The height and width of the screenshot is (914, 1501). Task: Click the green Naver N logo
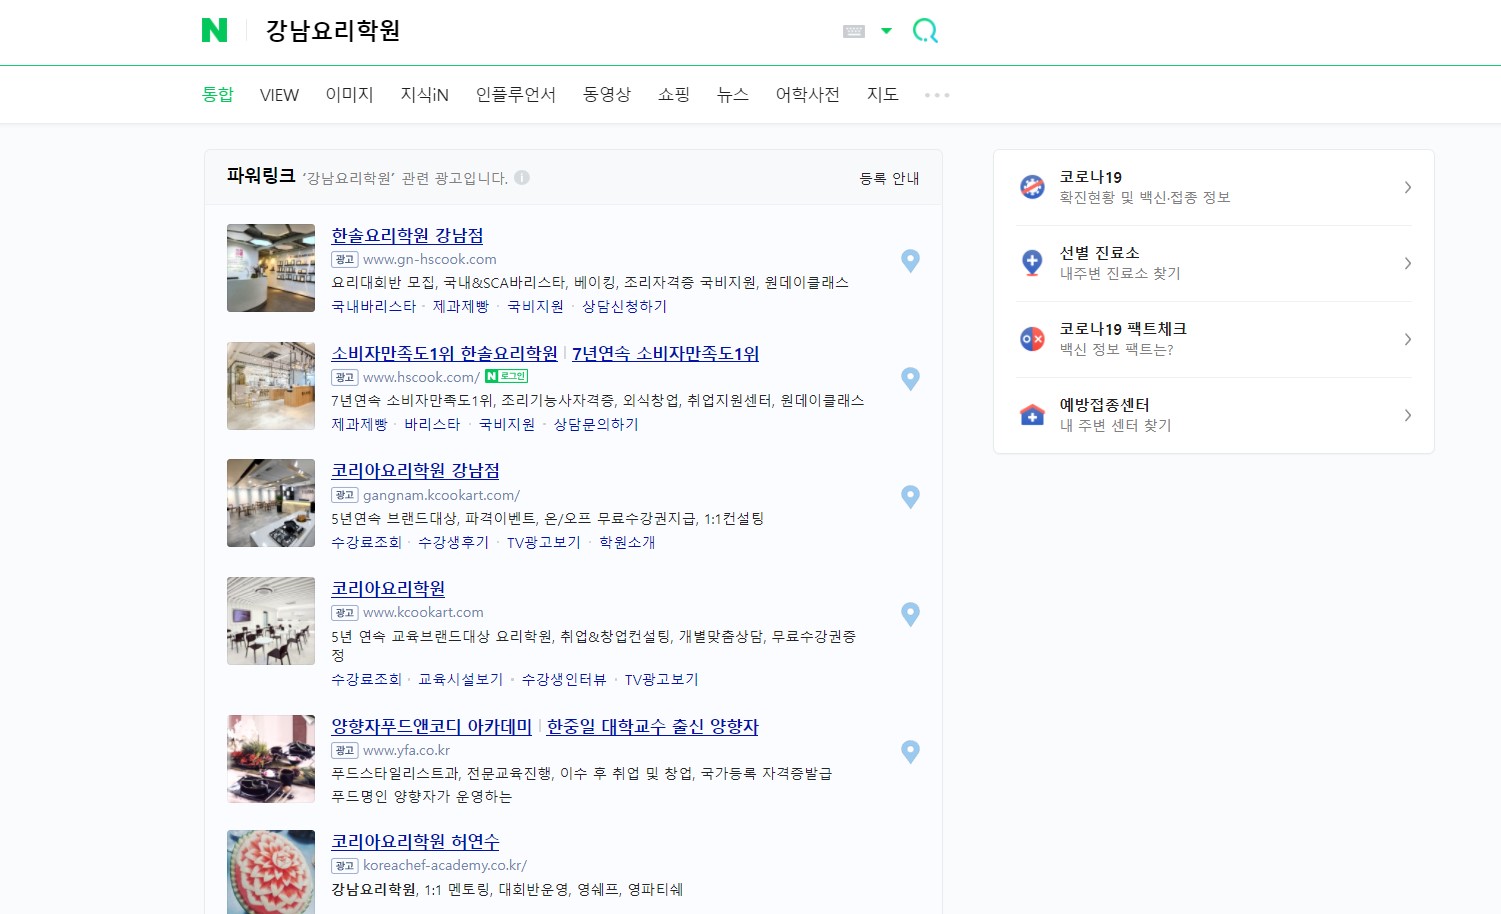pos(214,30)
